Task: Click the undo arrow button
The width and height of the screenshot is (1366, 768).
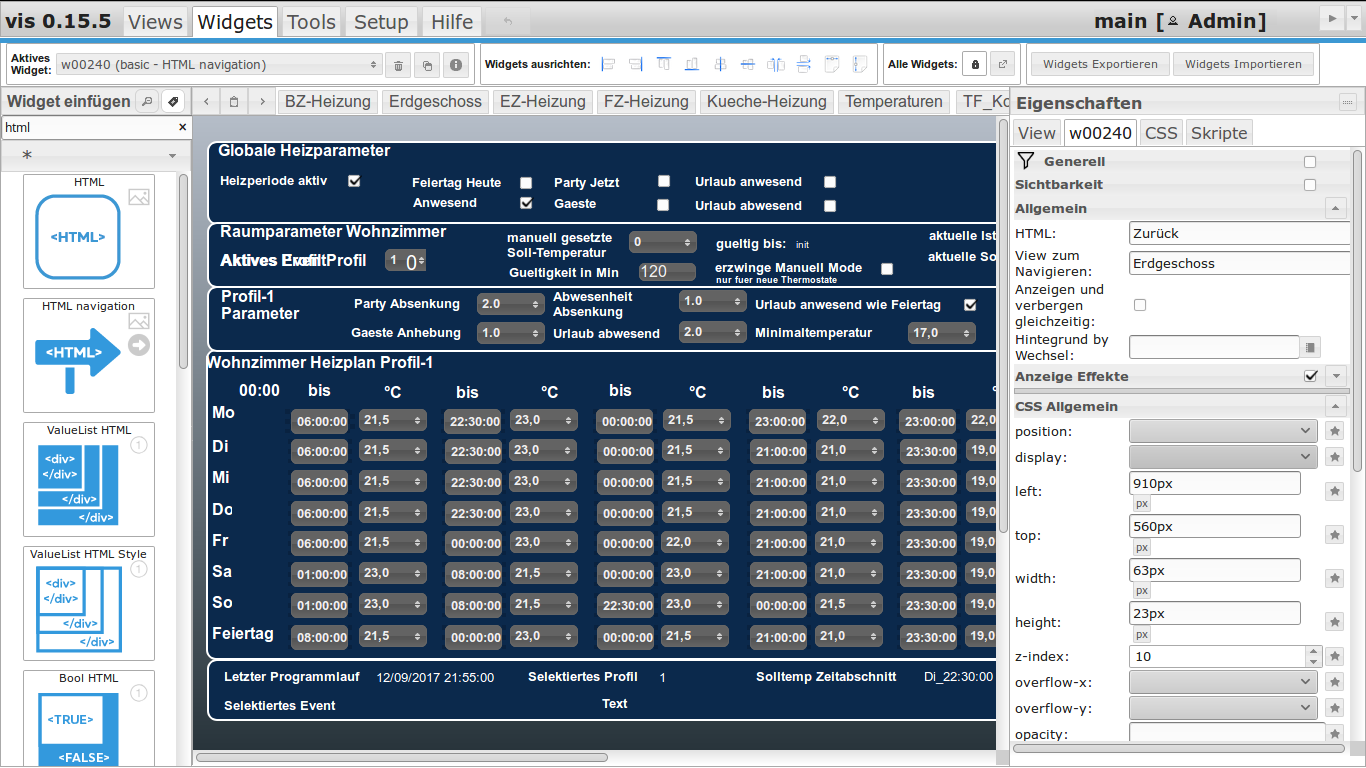Action: 509,21
